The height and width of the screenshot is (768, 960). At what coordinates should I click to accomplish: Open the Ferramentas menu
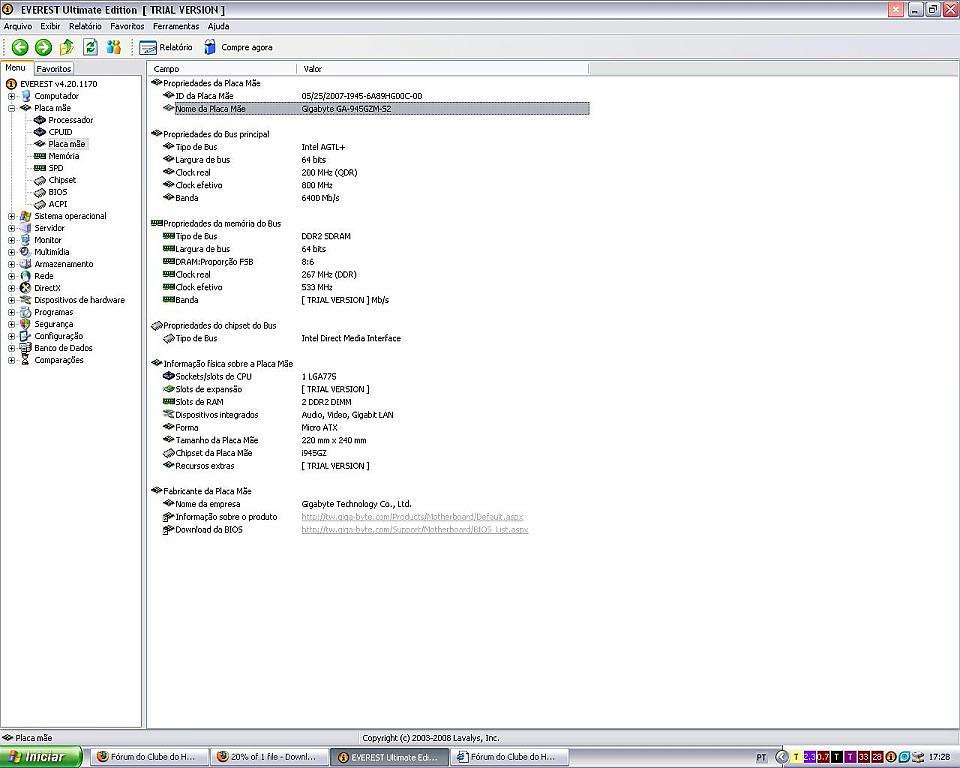tap(176, 26)
